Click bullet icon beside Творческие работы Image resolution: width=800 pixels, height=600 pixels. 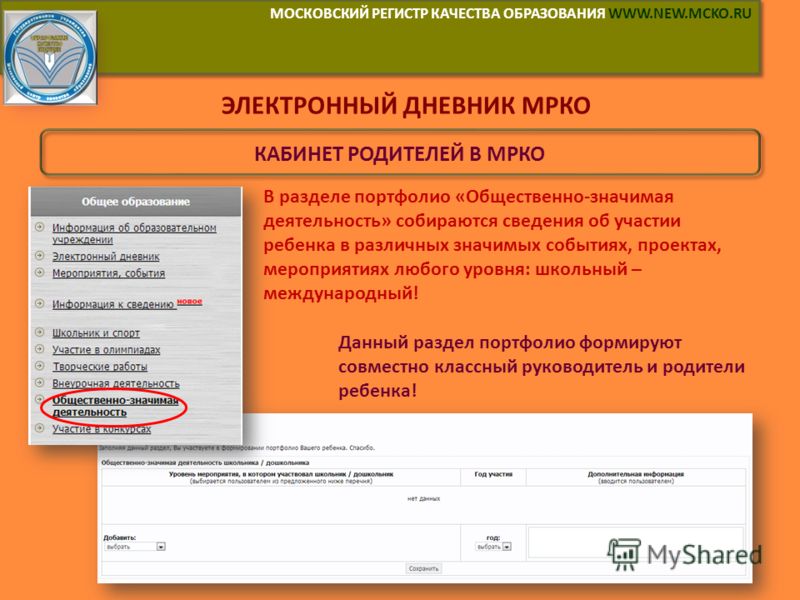point(39,365)
